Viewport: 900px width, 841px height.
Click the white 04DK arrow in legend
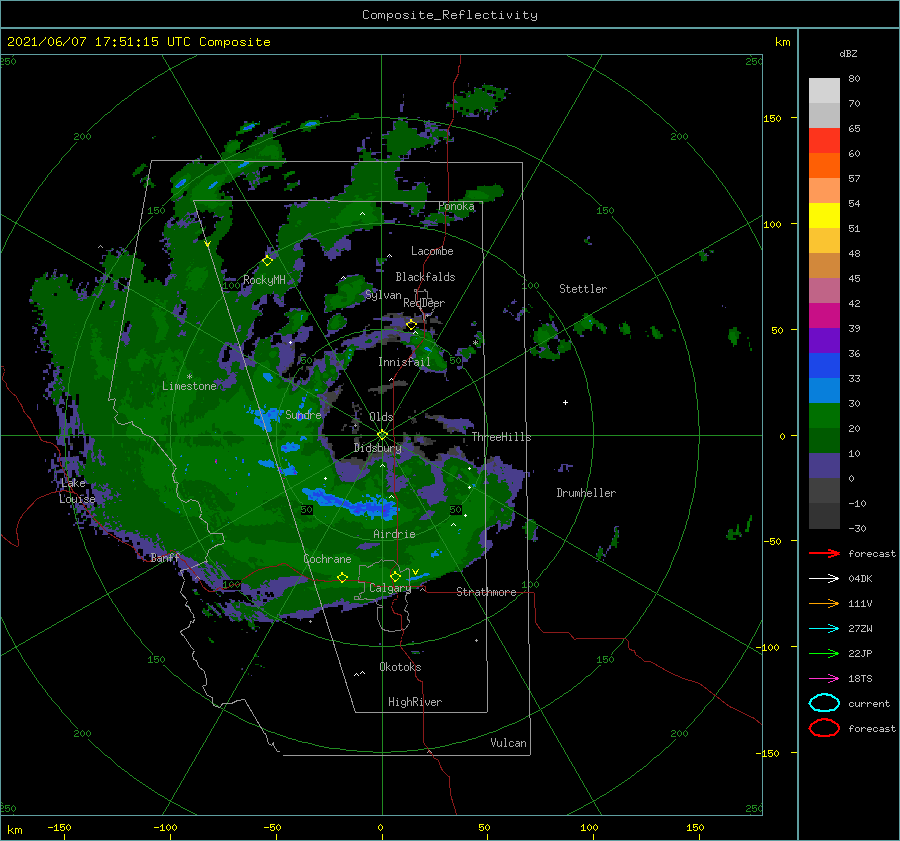pyautogui.click(x=825, y=578)
